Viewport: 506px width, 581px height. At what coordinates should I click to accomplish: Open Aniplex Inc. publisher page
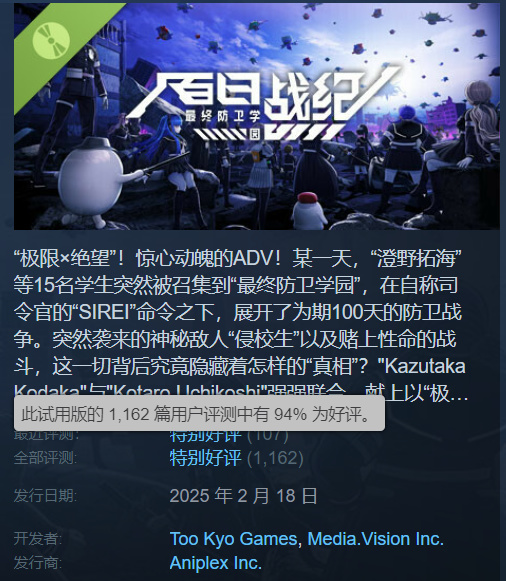click(216, 563)
